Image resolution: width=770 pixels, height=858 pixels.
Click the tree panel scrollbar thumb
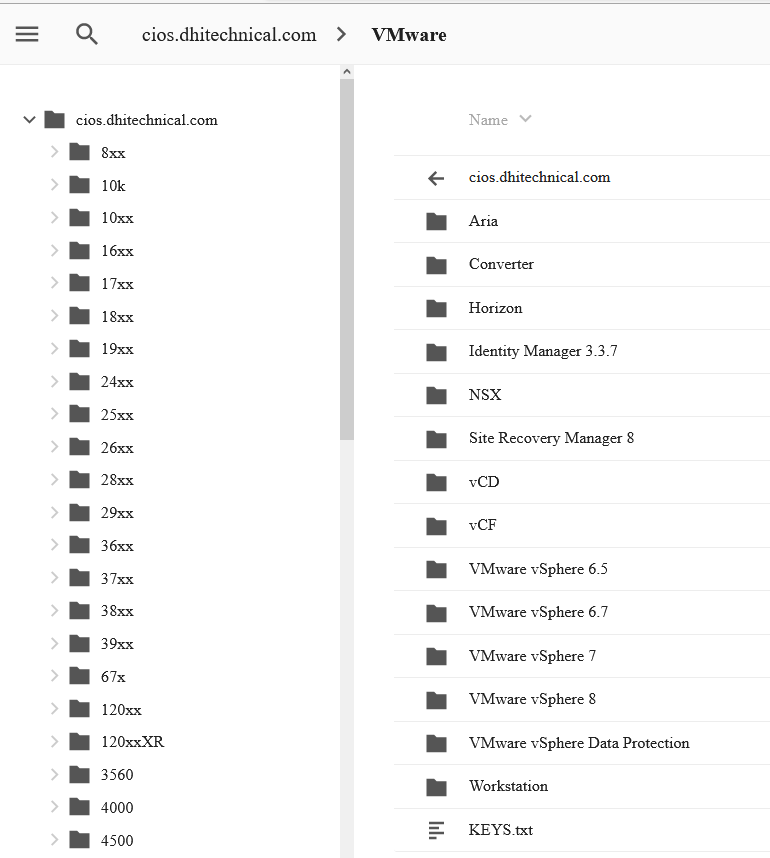346,259
